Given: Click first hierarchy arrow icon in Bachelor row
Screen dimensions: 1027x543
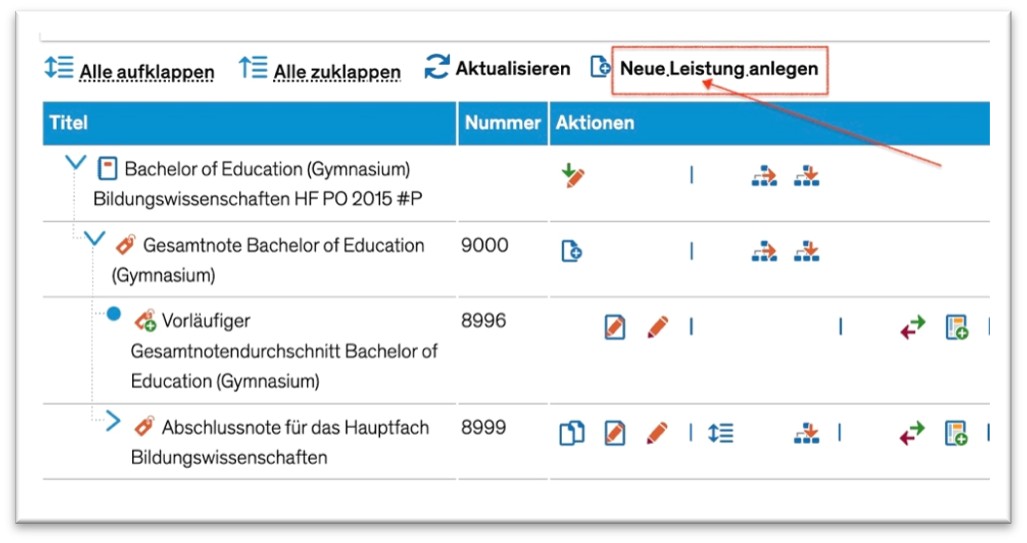Looking at the screenshot, I should [764, 176].
